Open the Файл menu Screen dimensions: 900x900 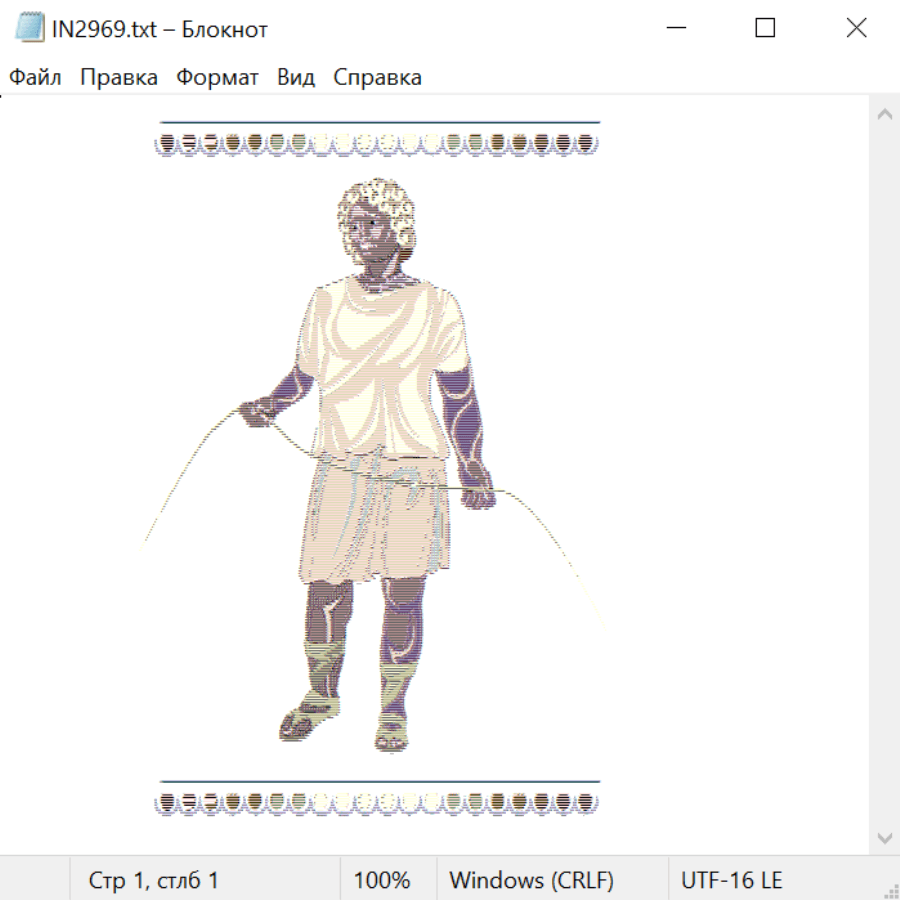coord(36,78)
